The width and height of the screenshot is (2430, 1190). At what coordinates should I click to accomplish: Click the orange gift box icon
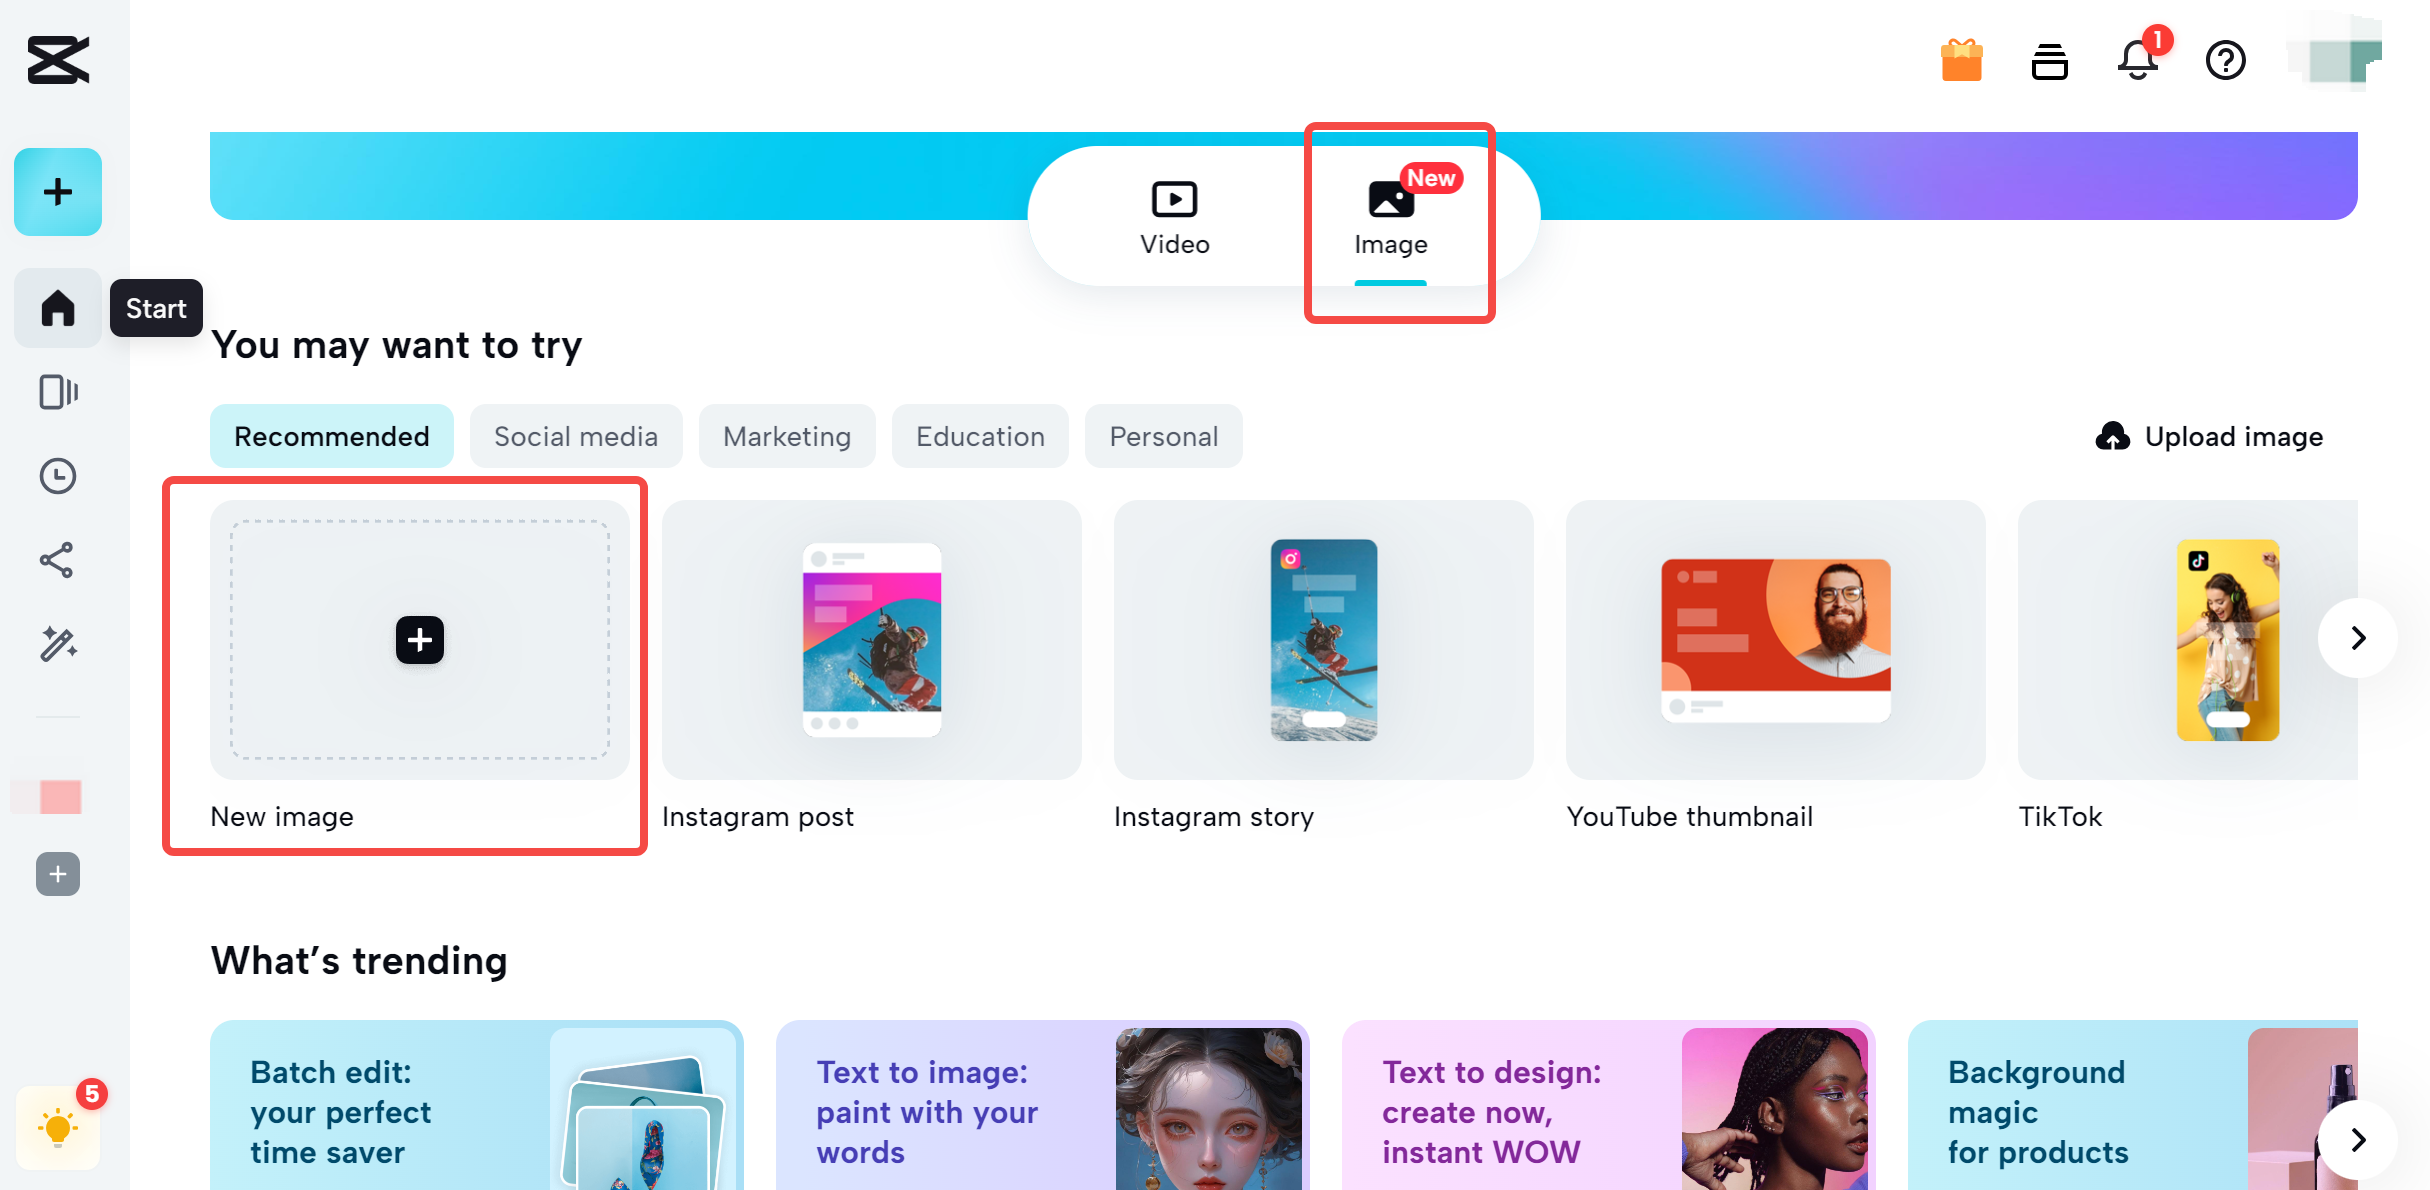click(x=1961, y=60)
